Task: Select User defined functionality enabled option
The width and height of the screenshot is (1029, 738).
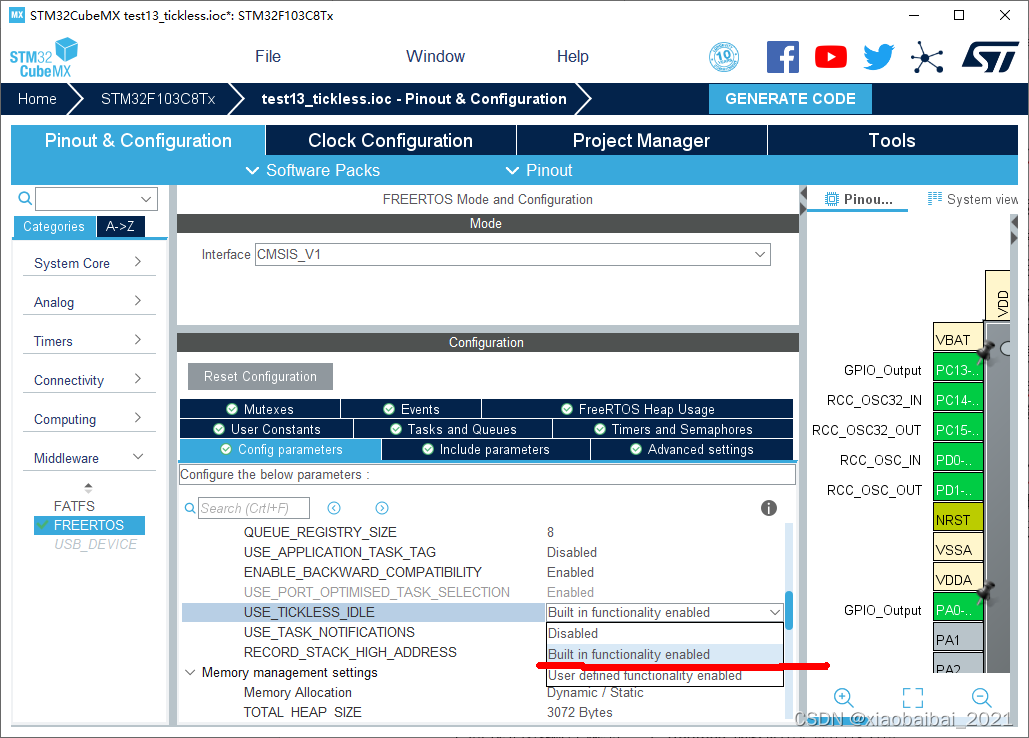Action: pos(665,676)
